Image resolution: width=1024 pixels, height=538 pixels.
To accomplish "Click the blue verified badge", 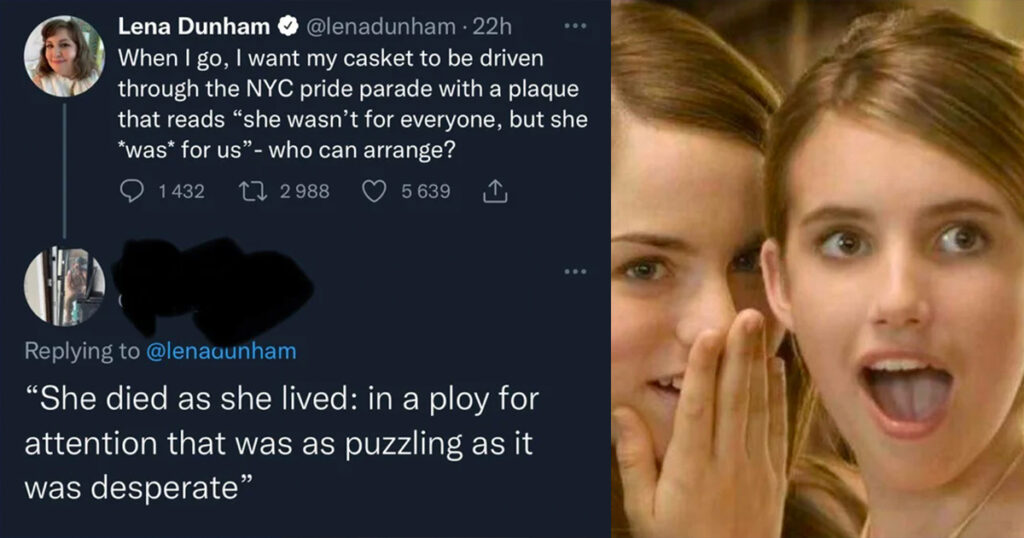I will pyautogui.click(x=288, y=26).
